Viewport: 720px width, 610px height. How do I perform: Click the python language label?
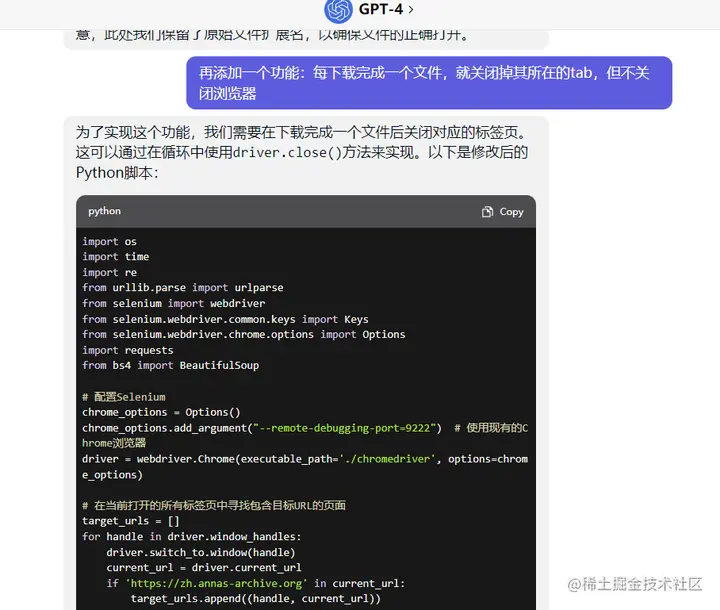[x=105, y=211]
